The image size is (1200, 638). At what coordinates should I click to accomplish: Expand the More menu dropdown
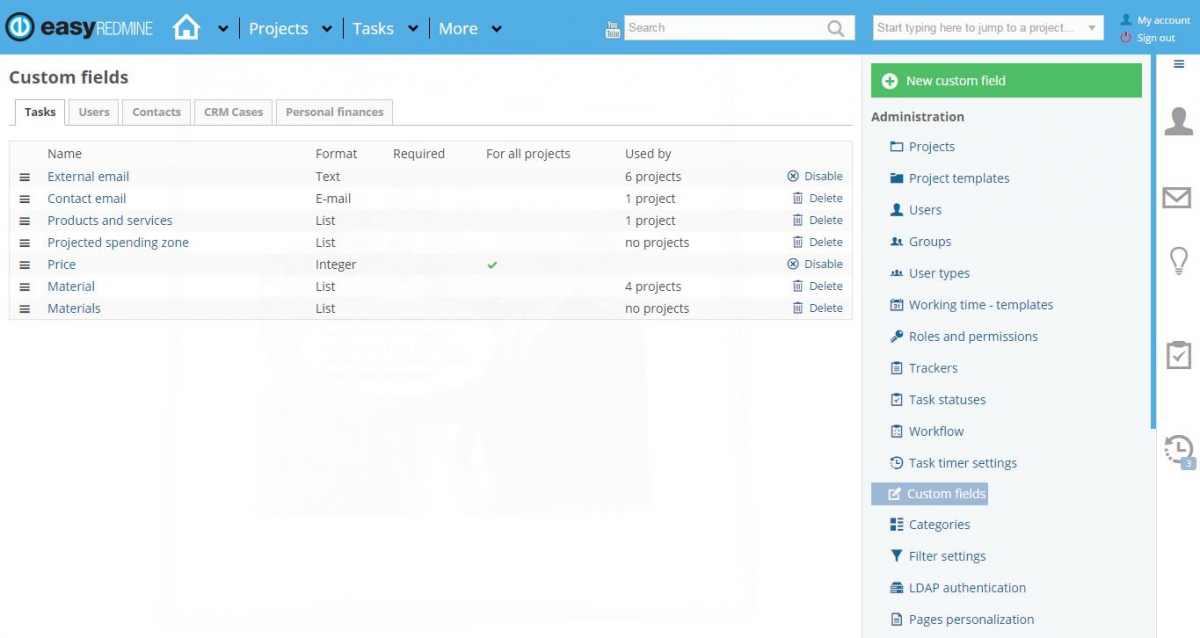[x=494, y=28]
